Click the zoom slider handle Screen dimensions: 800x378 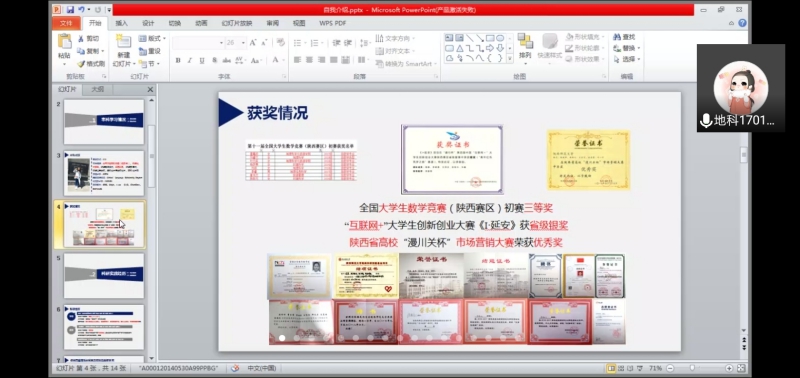coord(692,368)
